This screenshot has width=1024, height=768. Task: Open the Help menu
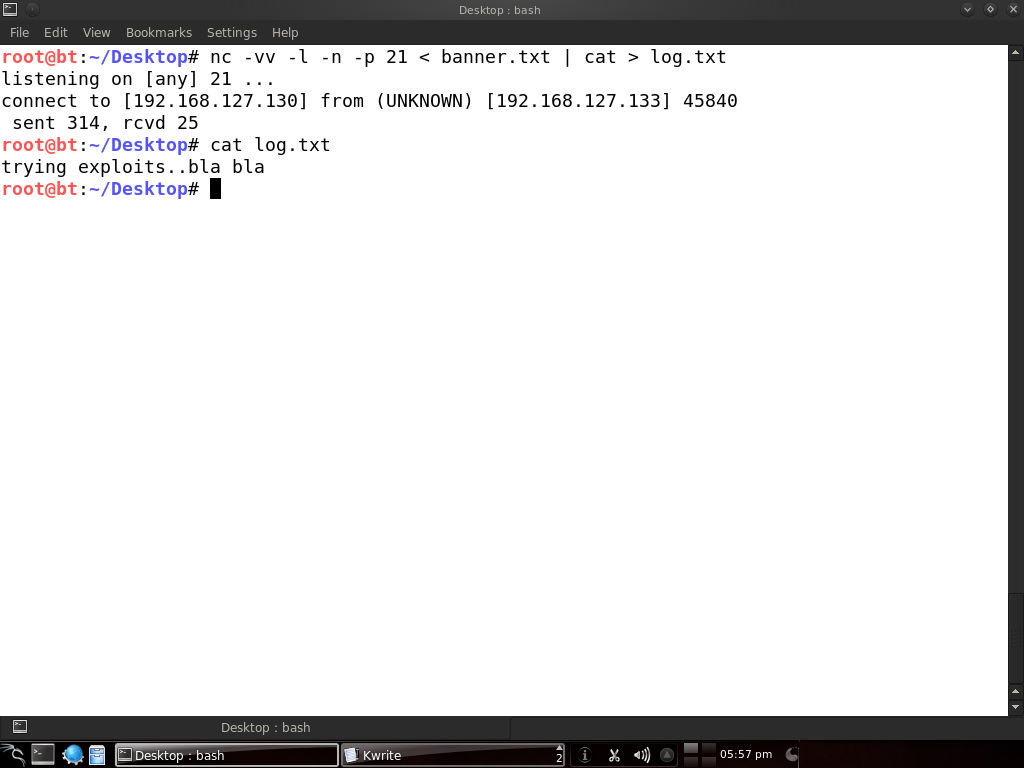tap(285, 32)
